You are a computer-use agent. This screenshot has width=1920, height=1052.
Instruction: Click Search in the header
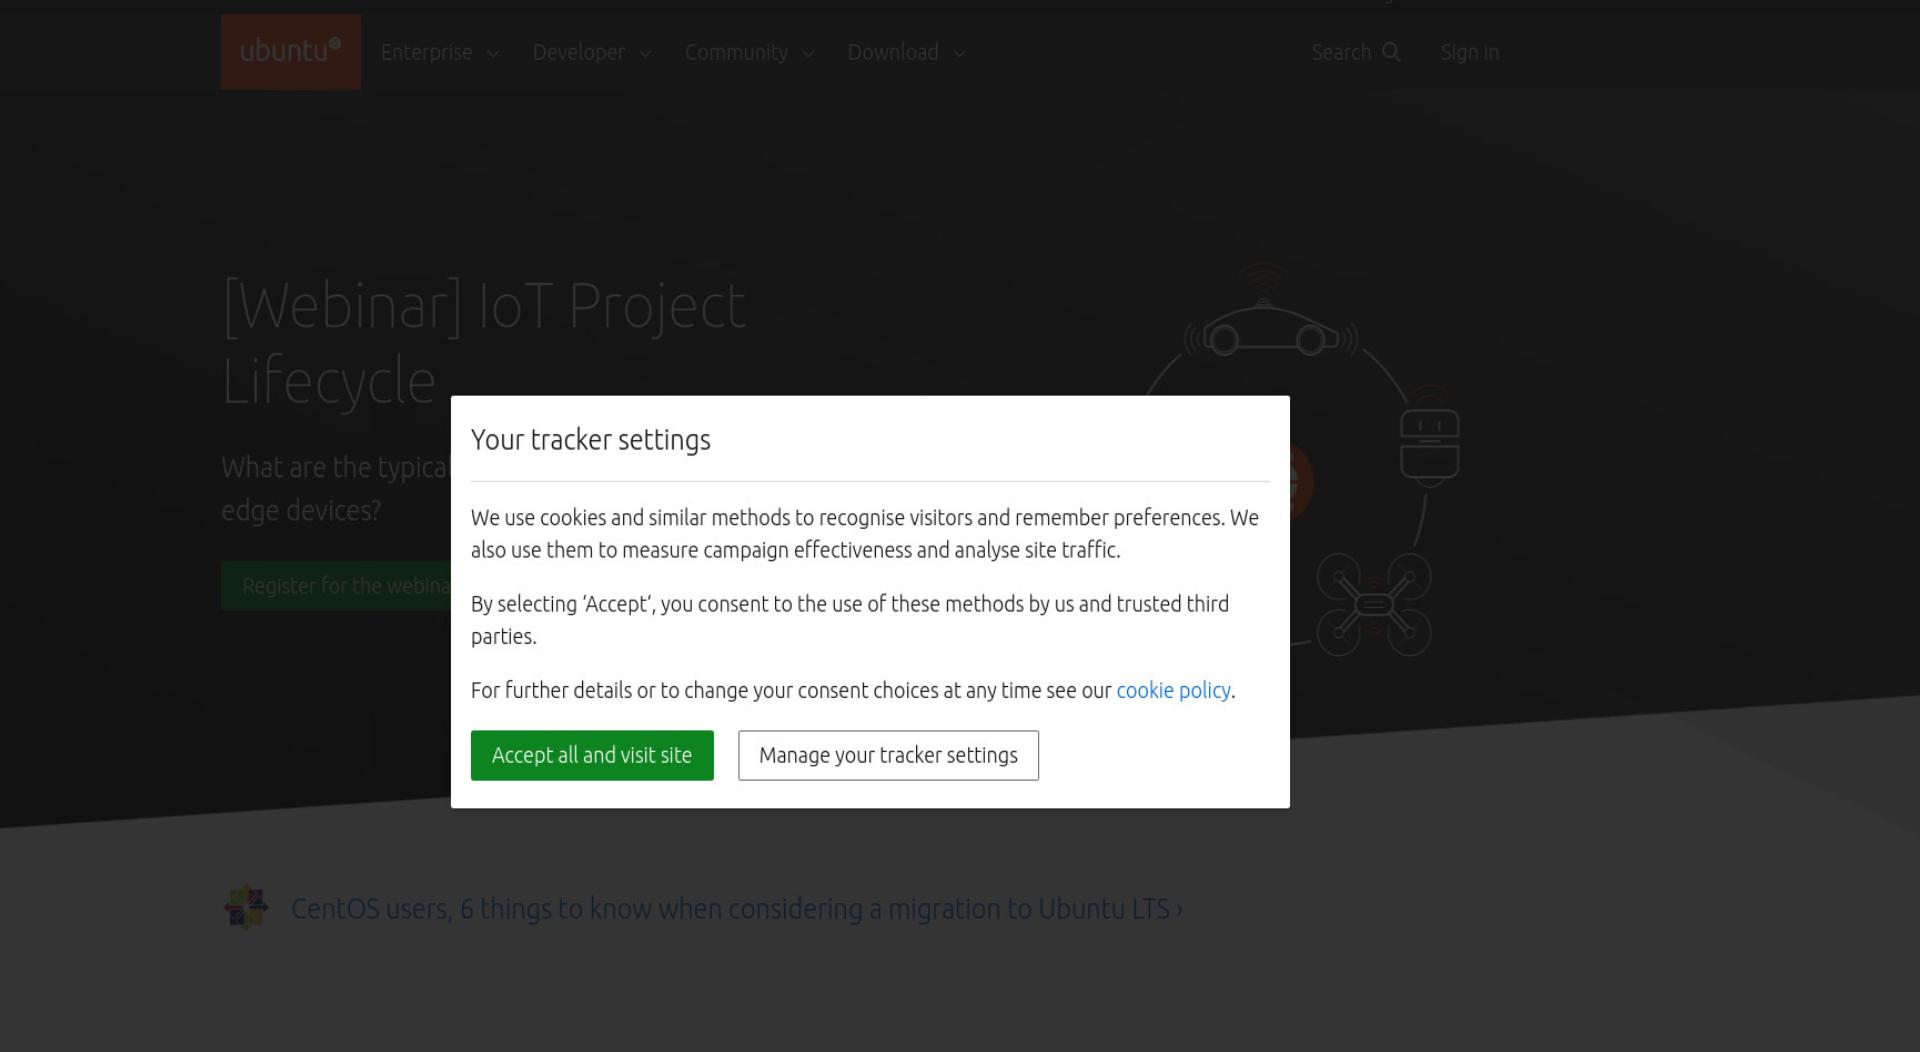[x=1341, y=52]
